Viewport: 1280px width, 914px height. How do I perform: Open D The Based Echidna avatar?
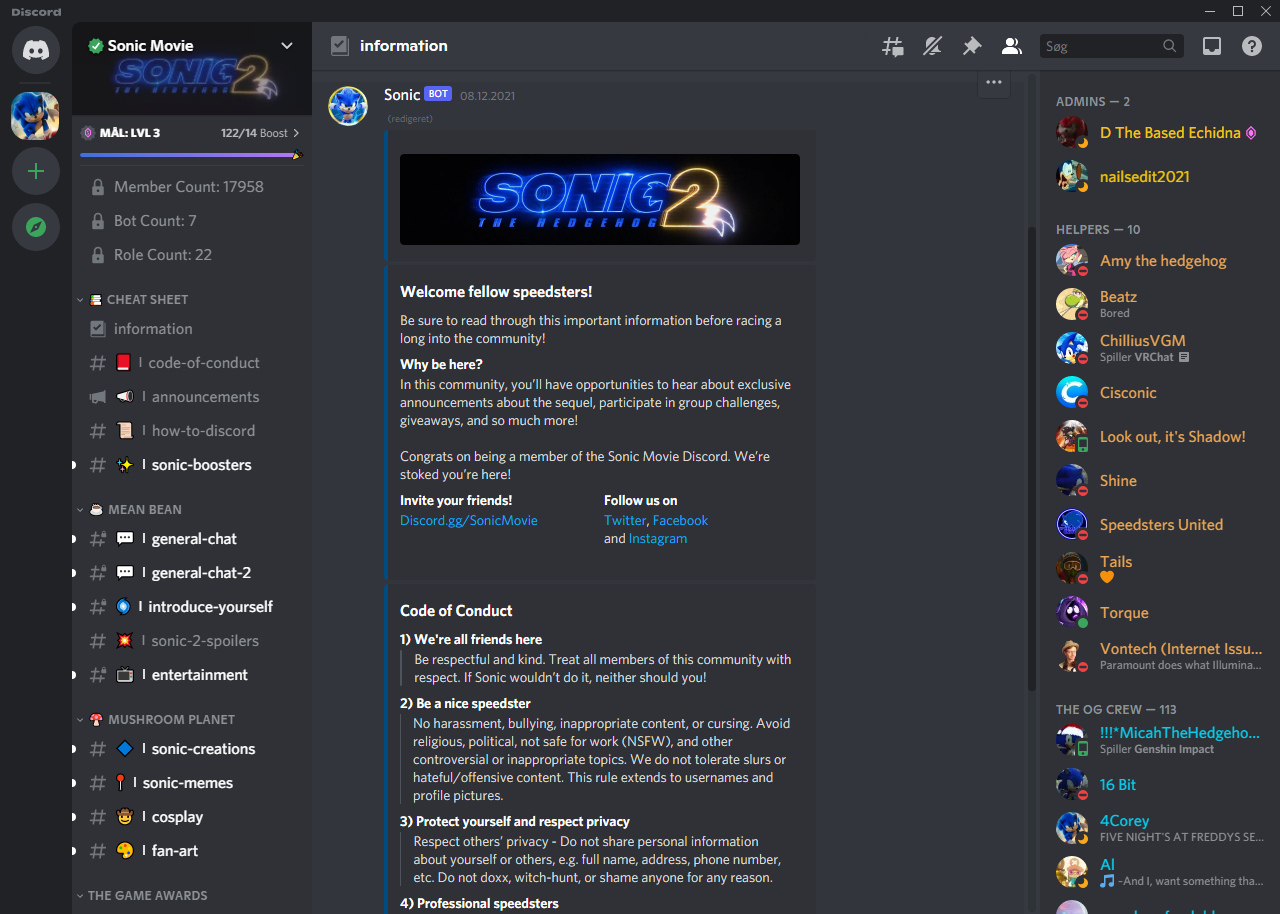pos(1072,132)
